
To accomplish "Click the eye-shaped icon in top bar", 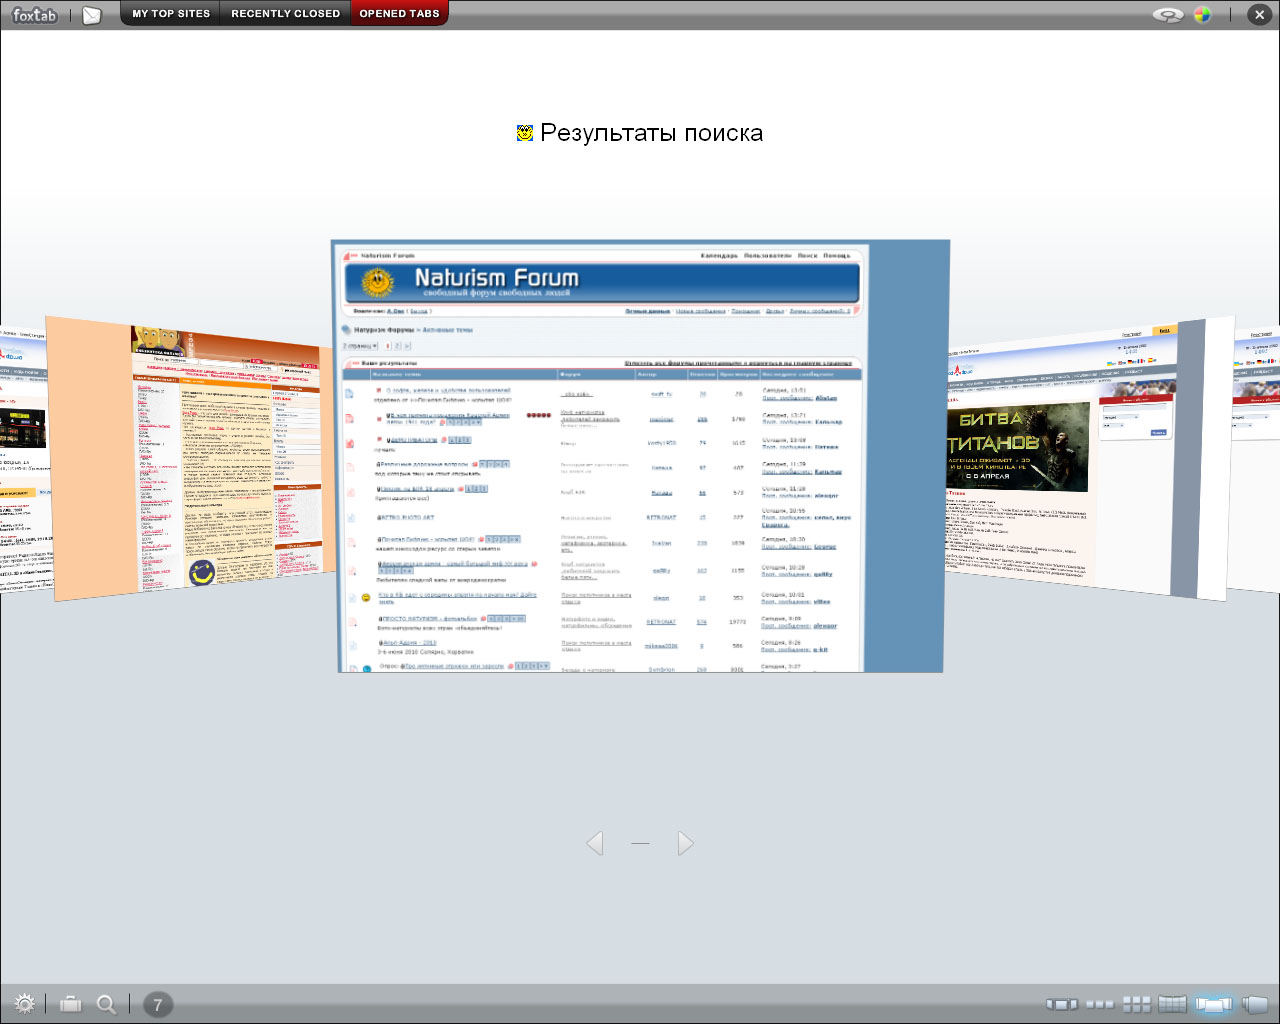I will [x=1167, y=15].
